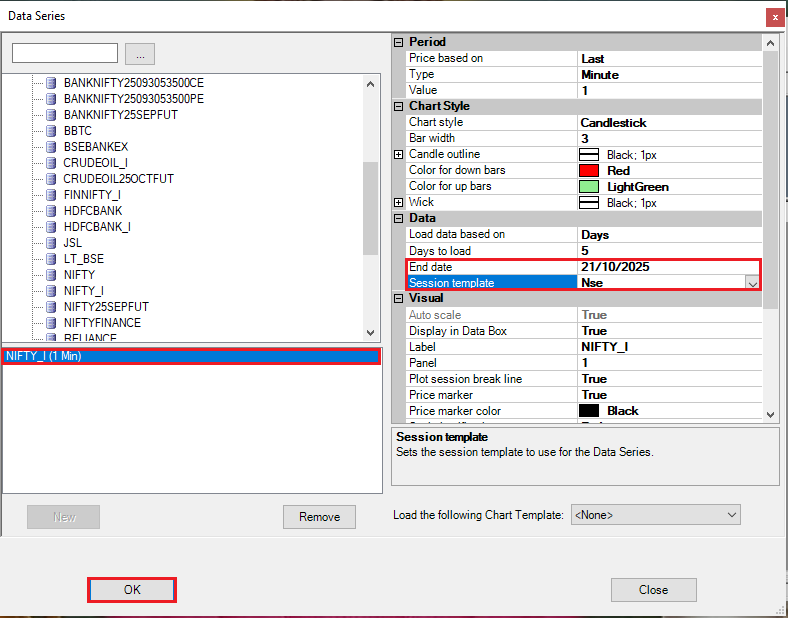Expand the Candle outline property
The image size is (788, 618).
point(399,155)
